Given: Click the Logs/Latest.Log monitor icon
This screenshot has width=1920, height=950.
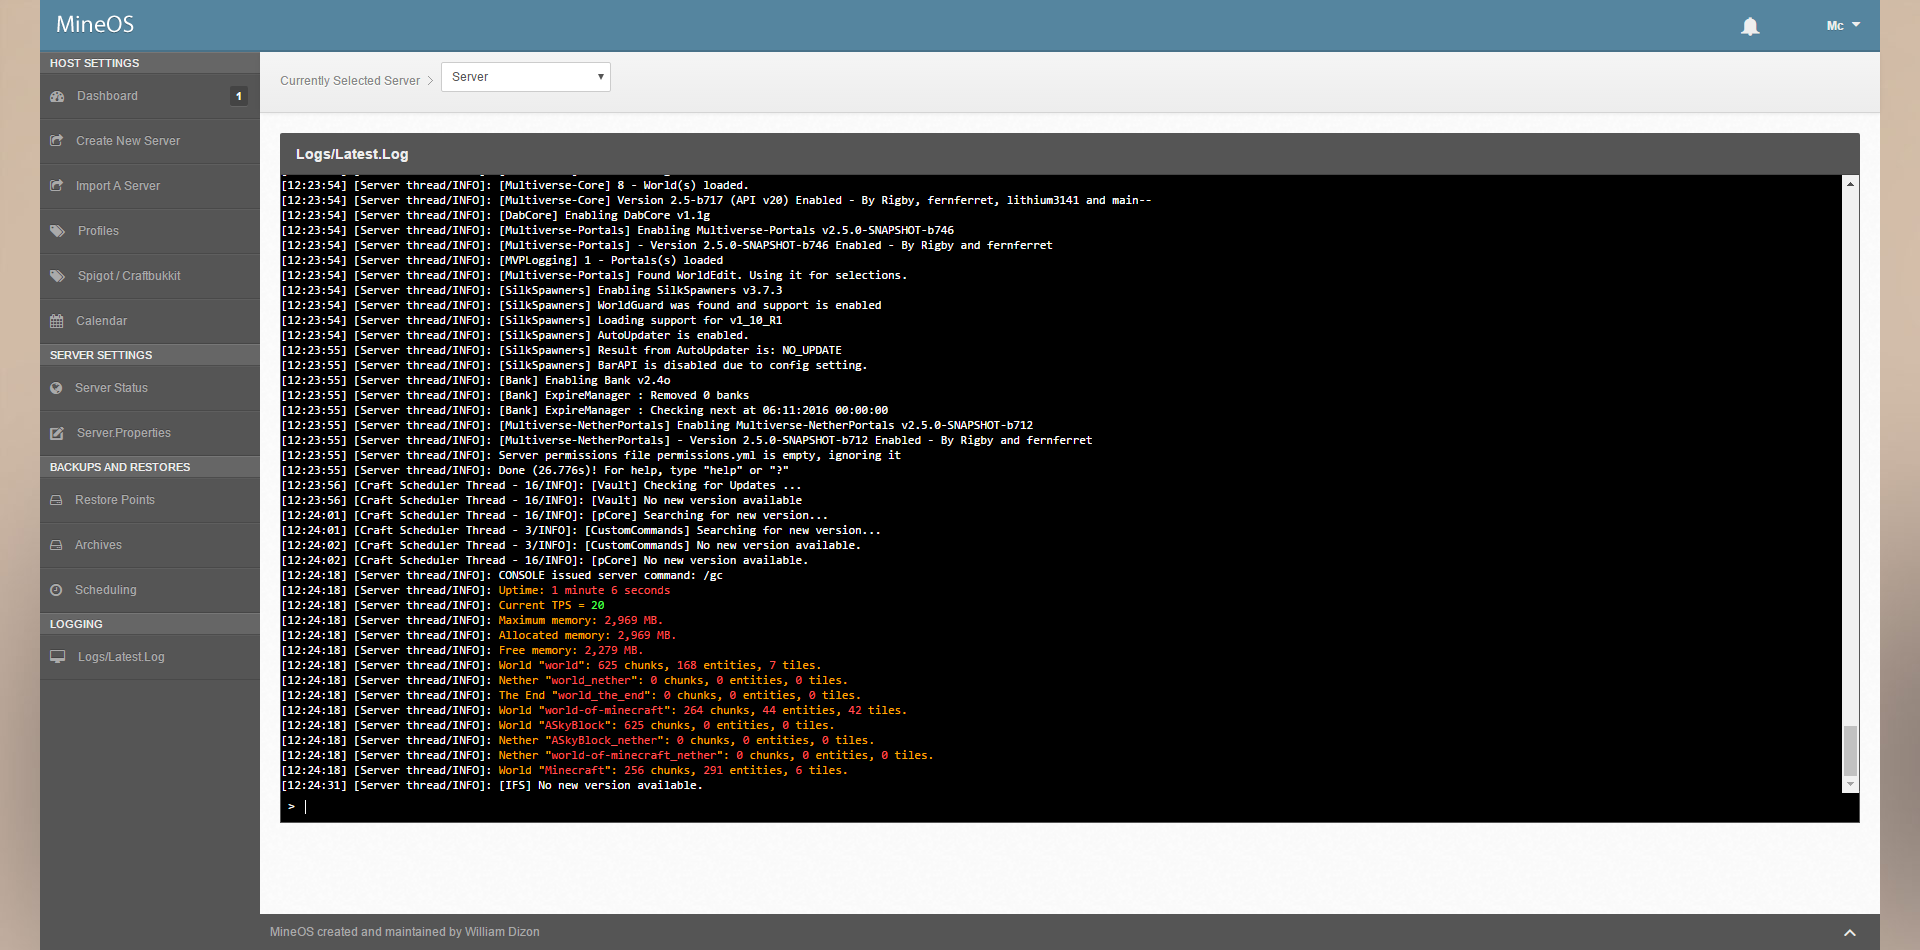Looking at the screenshot, I should point(57,657).
